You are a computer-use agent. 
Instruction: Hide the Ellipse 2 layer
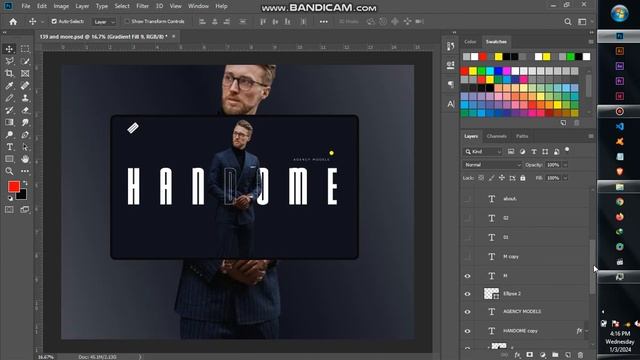pos(468,294)
